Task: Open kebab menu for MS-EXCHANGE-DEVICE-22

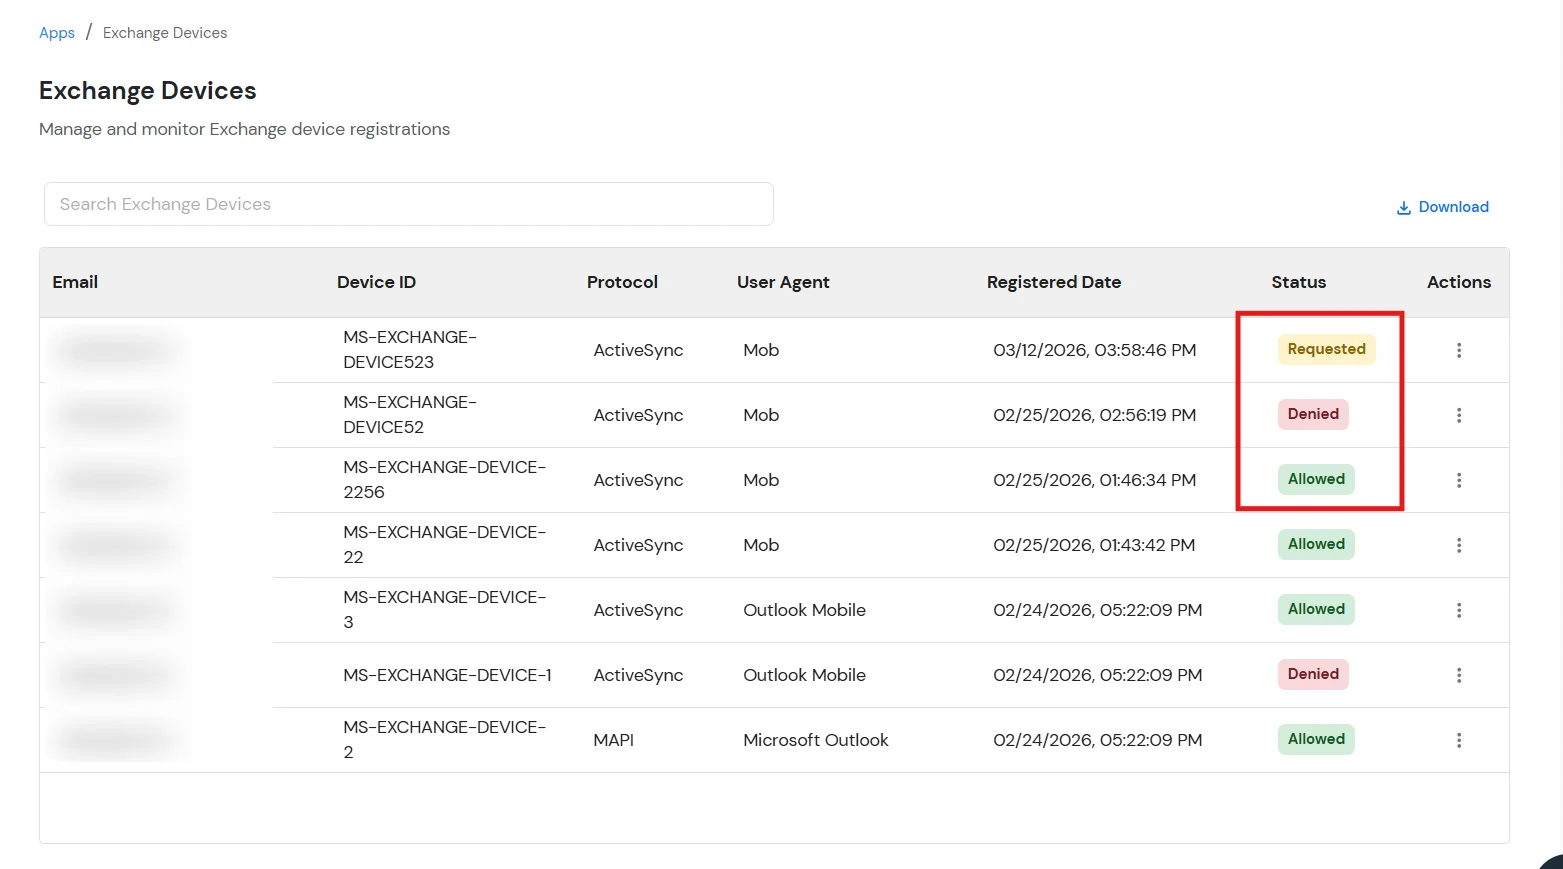Action: pyautogui.click(x=1458, y=545)
